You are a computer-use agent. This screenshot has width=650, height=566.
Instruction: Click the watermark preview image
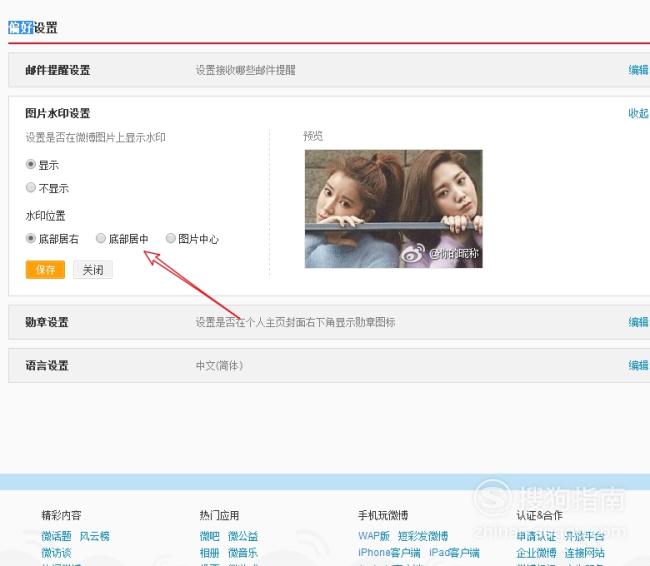click(x=393, y=209)
